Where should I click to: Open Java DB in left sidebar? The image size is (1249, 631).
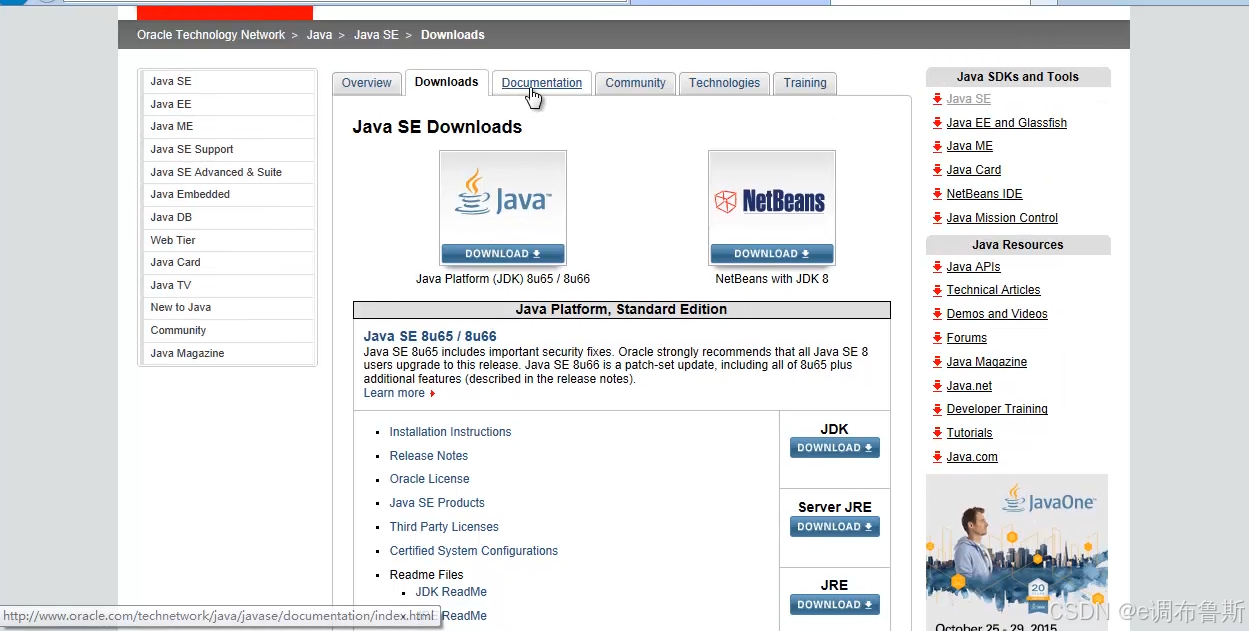click(x=229, y=217)
